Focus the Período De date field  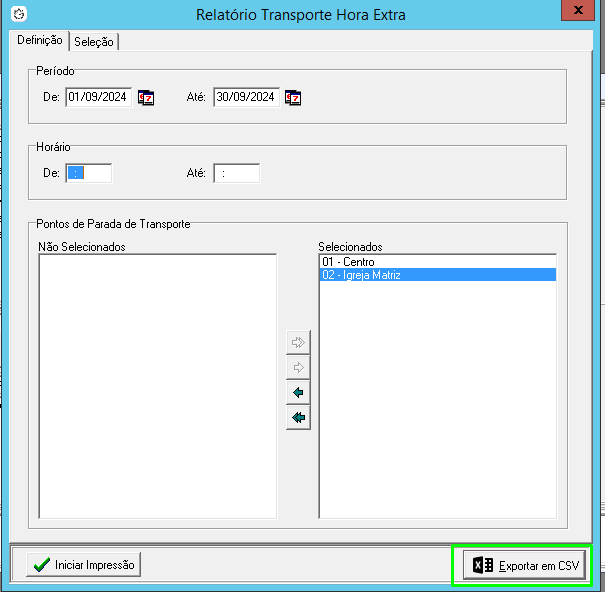[x=98, y=97]
